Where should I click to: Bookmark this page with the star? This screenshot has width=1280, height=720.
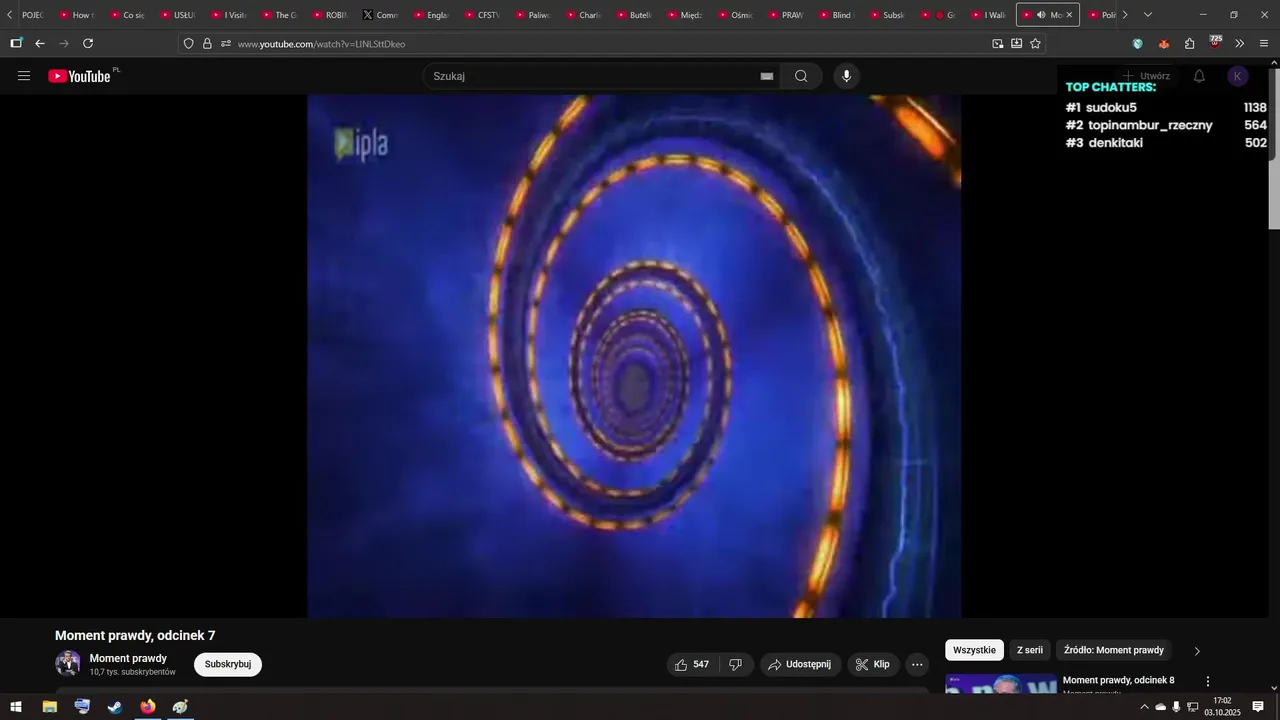click(x=1035, y=44)
